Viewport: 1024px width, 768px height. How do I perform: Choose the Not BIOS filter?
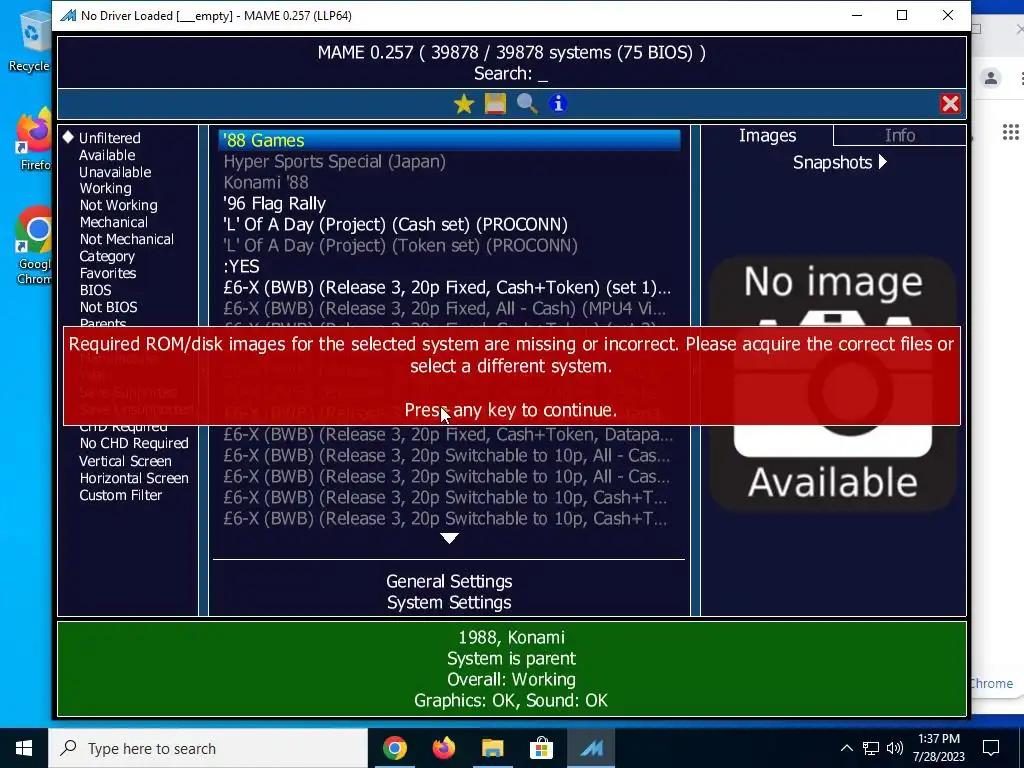coord(108,307)
